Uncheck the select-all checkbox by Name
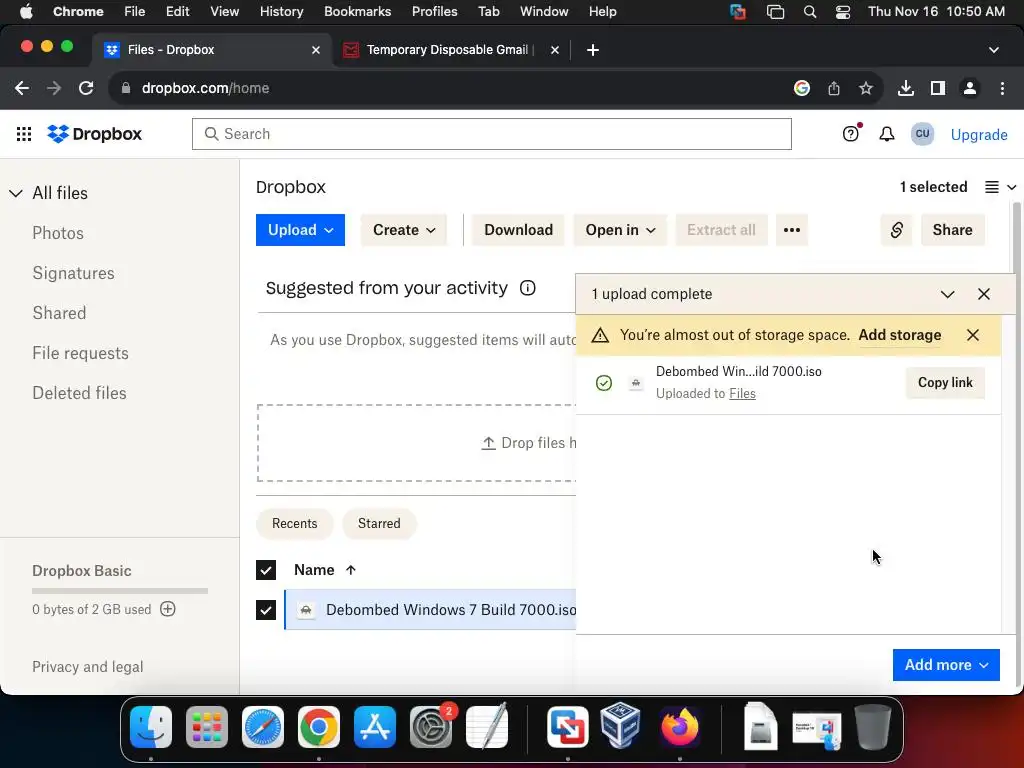1024x768 pixels. pyautogui.click(x=266, y=570)
